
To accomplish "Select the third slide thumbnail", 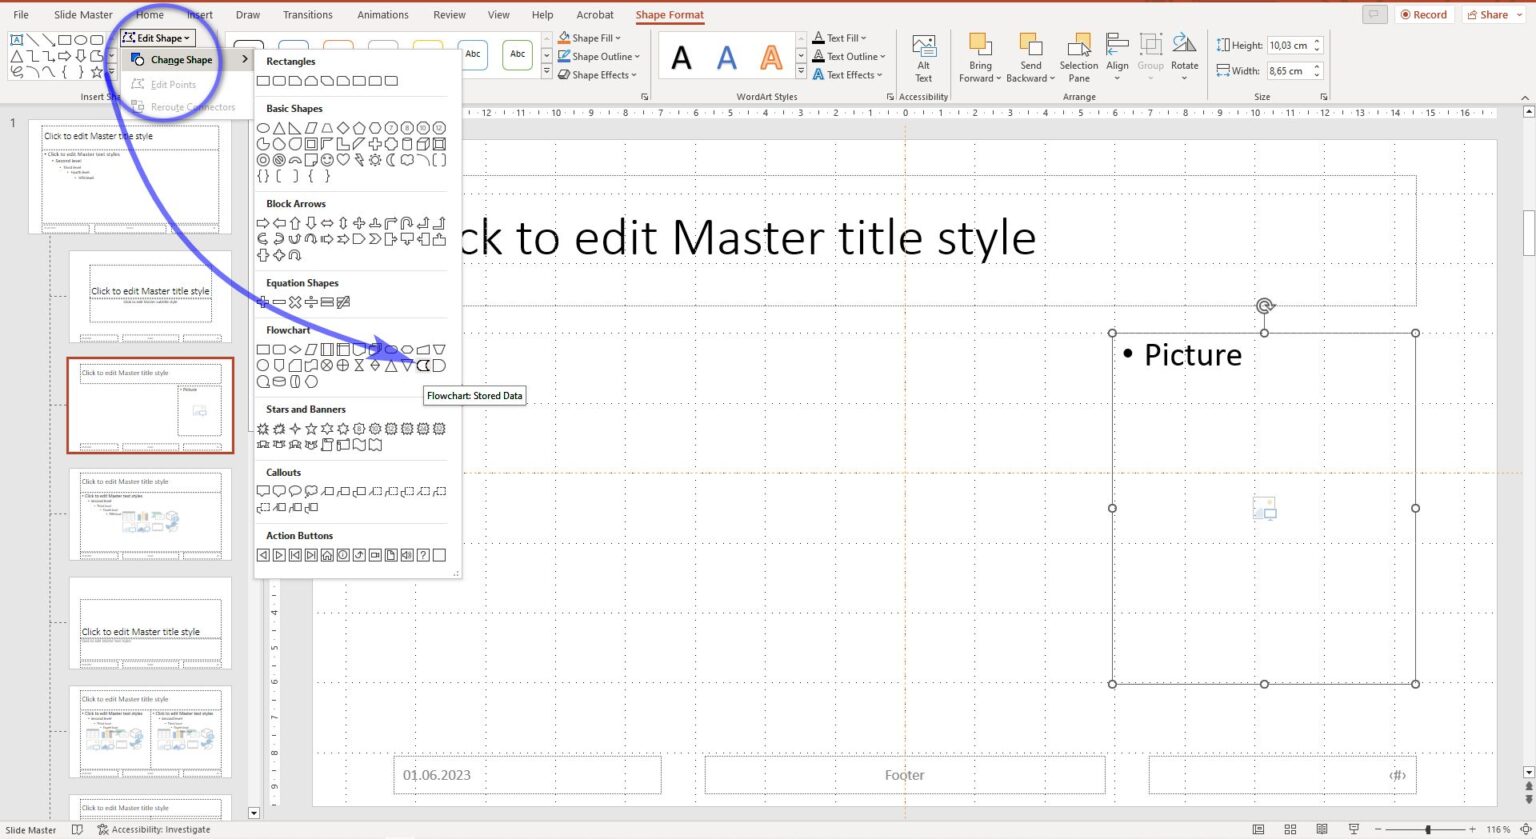I will point(150,405).
